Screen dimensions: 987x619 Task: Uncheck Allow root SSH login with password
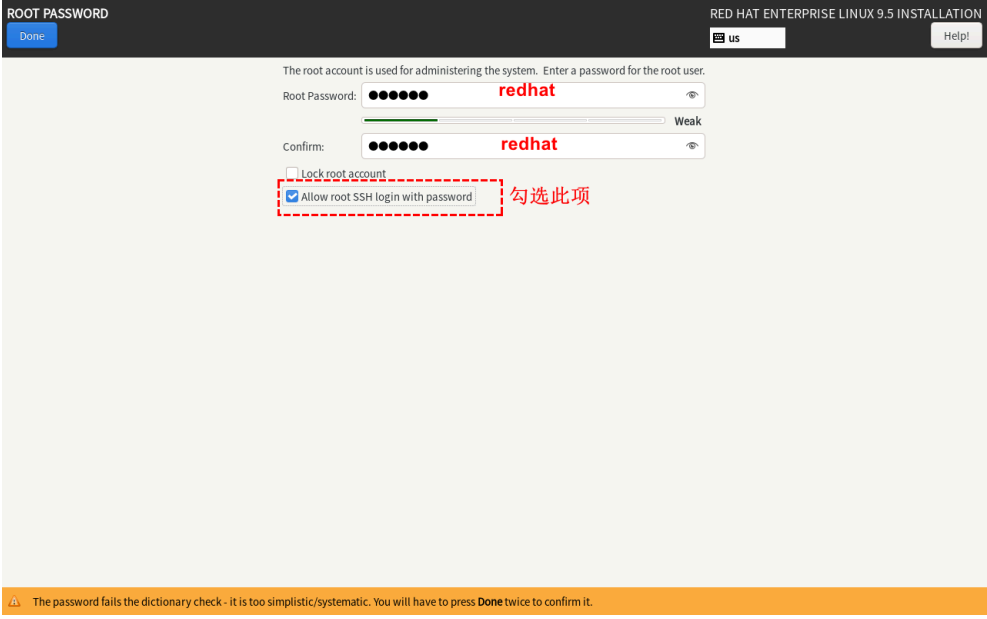(x=292, y=196)
